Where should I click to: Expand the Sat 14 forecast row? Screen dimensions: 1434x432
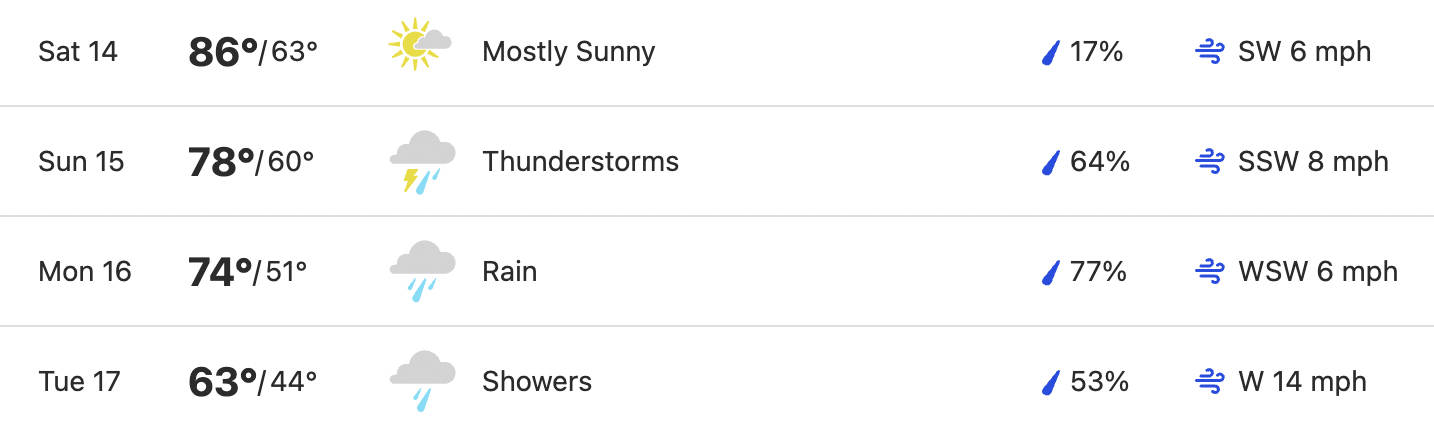pos(717,52)
